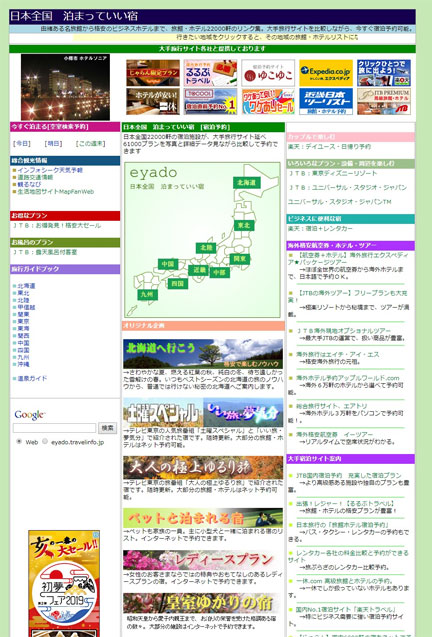Focus the Google search text field
Screen dimensions: 432x637
(54, 428)
